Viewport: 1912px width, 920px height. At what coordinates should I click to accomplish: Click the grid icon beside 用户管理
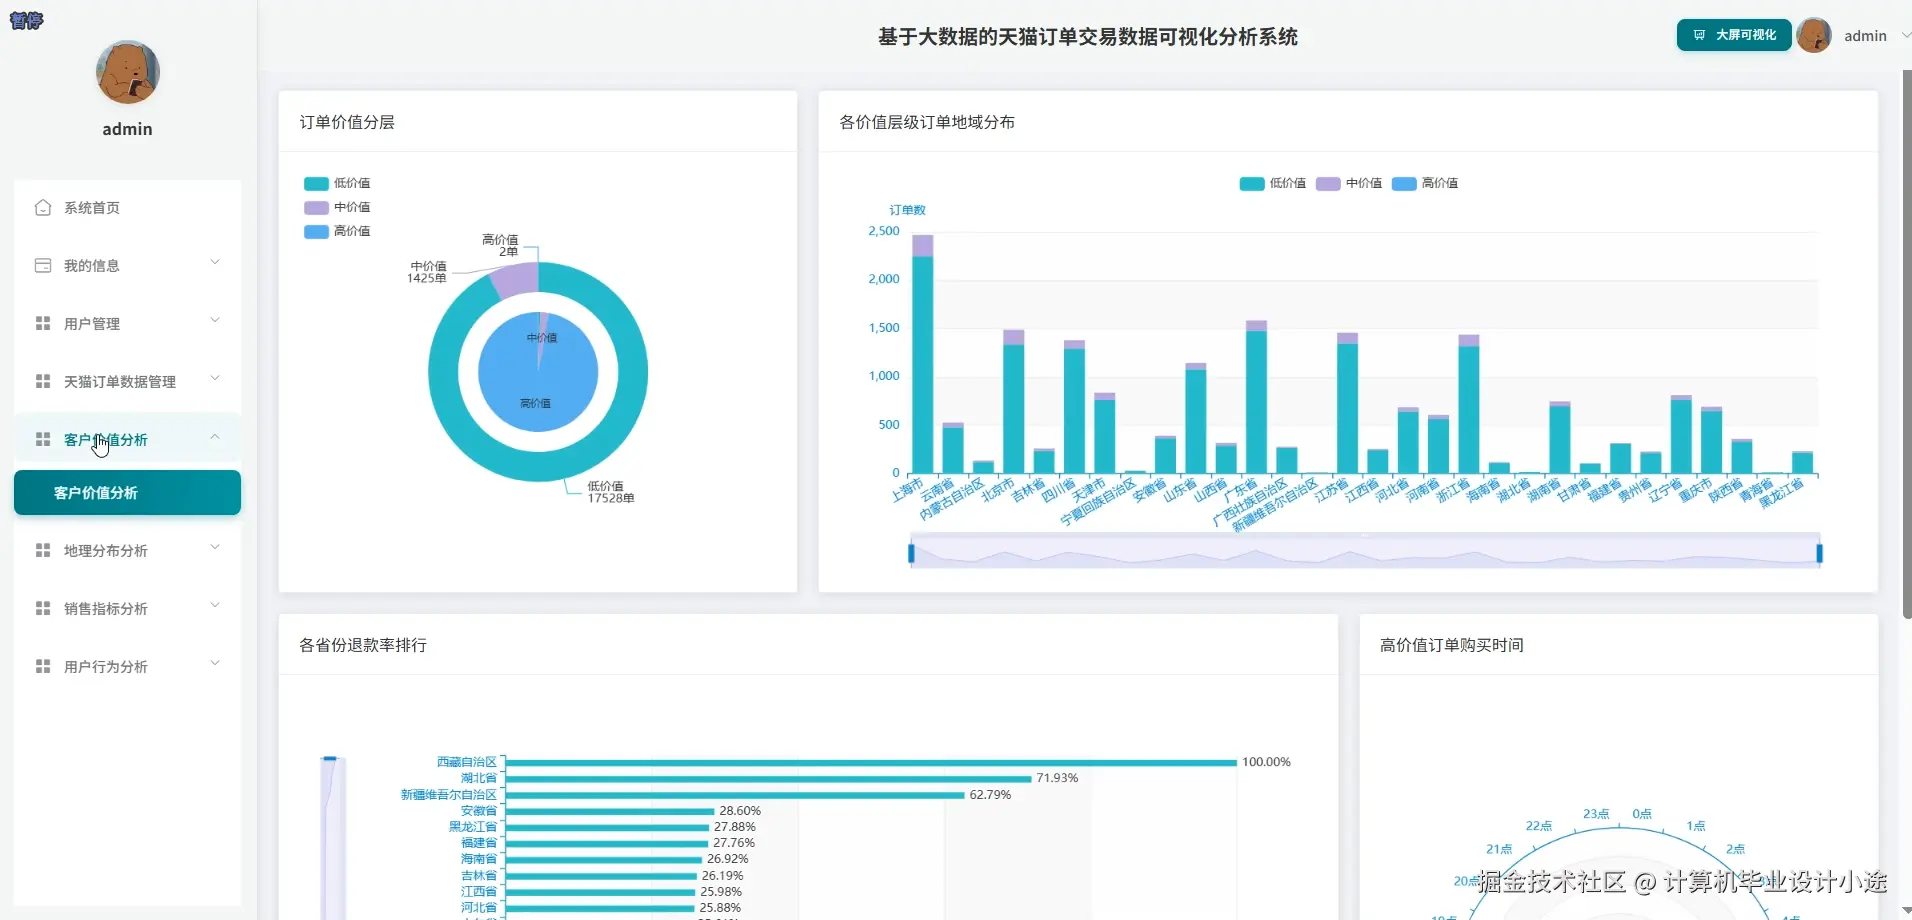tap(43, 324)
